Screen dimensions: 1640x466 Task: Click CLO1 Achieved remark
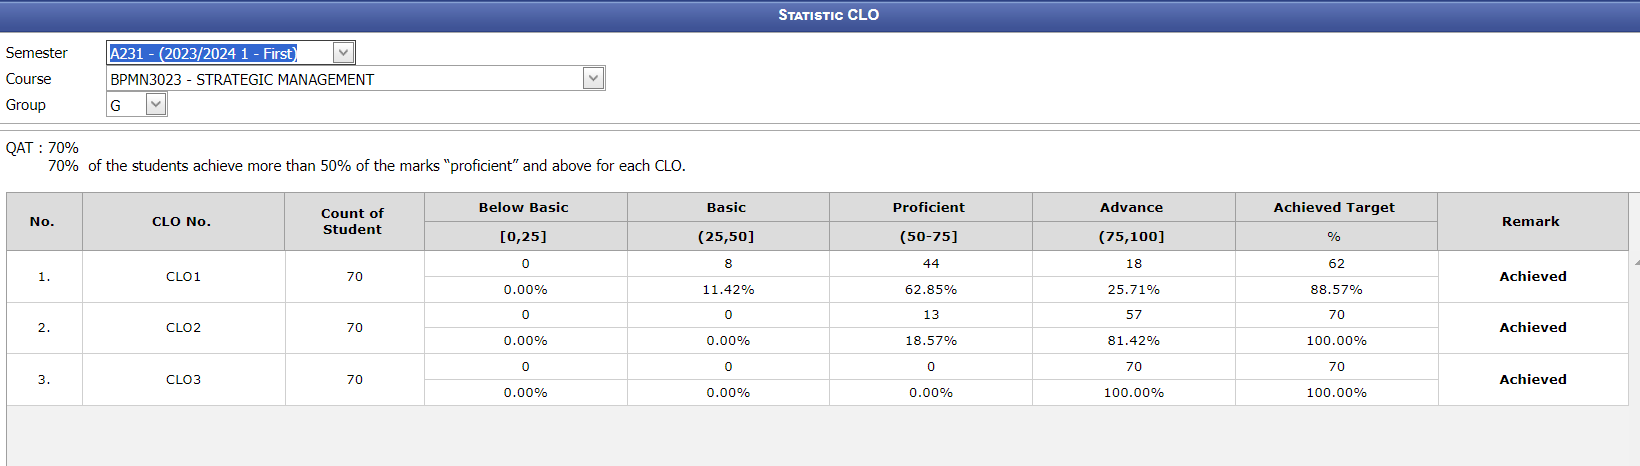1533,277
